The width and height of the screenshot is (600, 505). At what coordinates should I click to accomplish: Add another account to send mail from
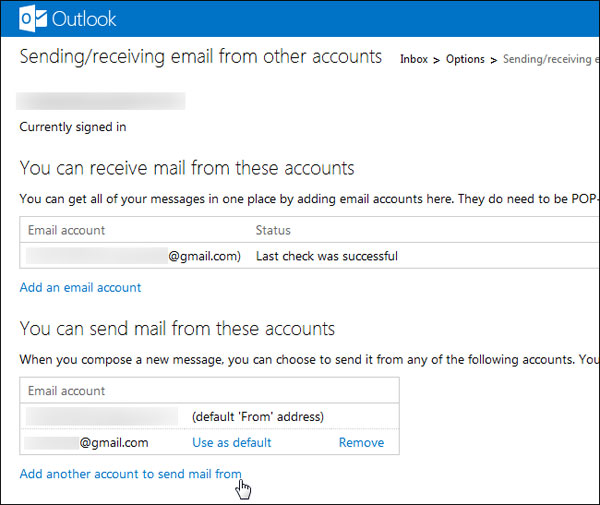[x=130, y=474]
